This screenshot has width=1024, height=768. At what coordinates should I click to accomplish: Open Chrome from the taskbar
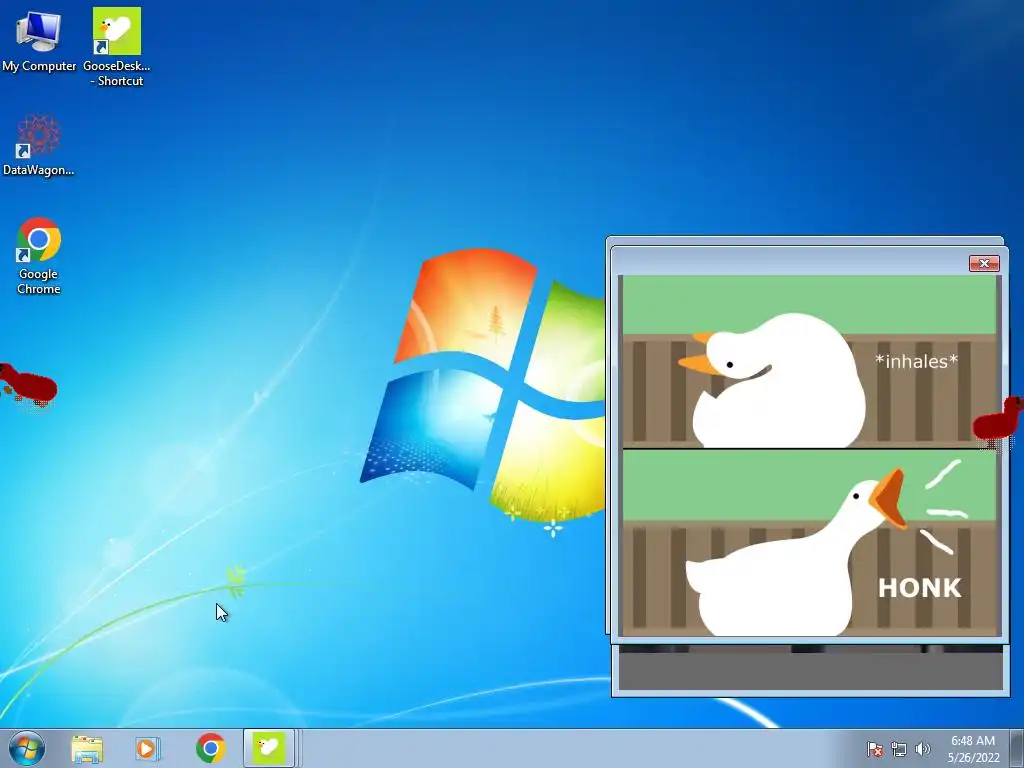pyautogui.click(x=210, y=748)
